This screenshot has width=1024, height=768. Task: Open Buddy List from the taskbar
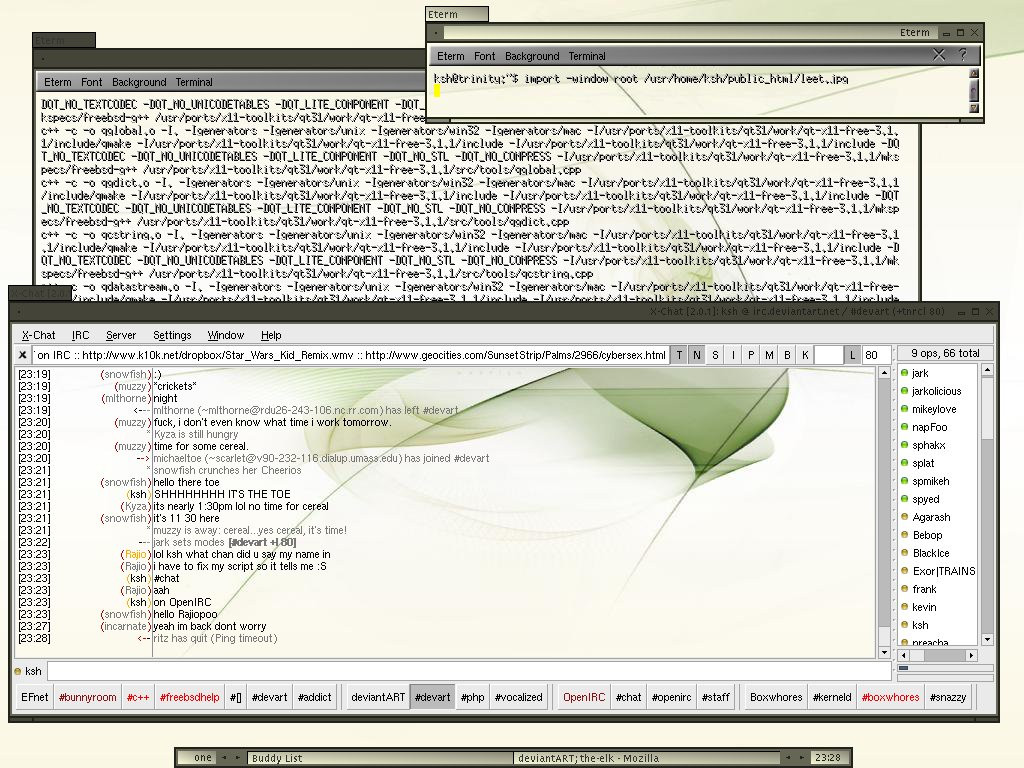coord(379,758)
